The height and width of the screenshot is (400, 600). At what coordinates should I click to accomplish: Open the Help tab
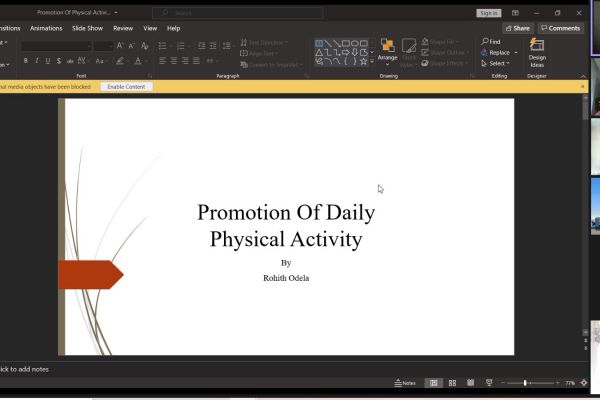pos(173,28)
